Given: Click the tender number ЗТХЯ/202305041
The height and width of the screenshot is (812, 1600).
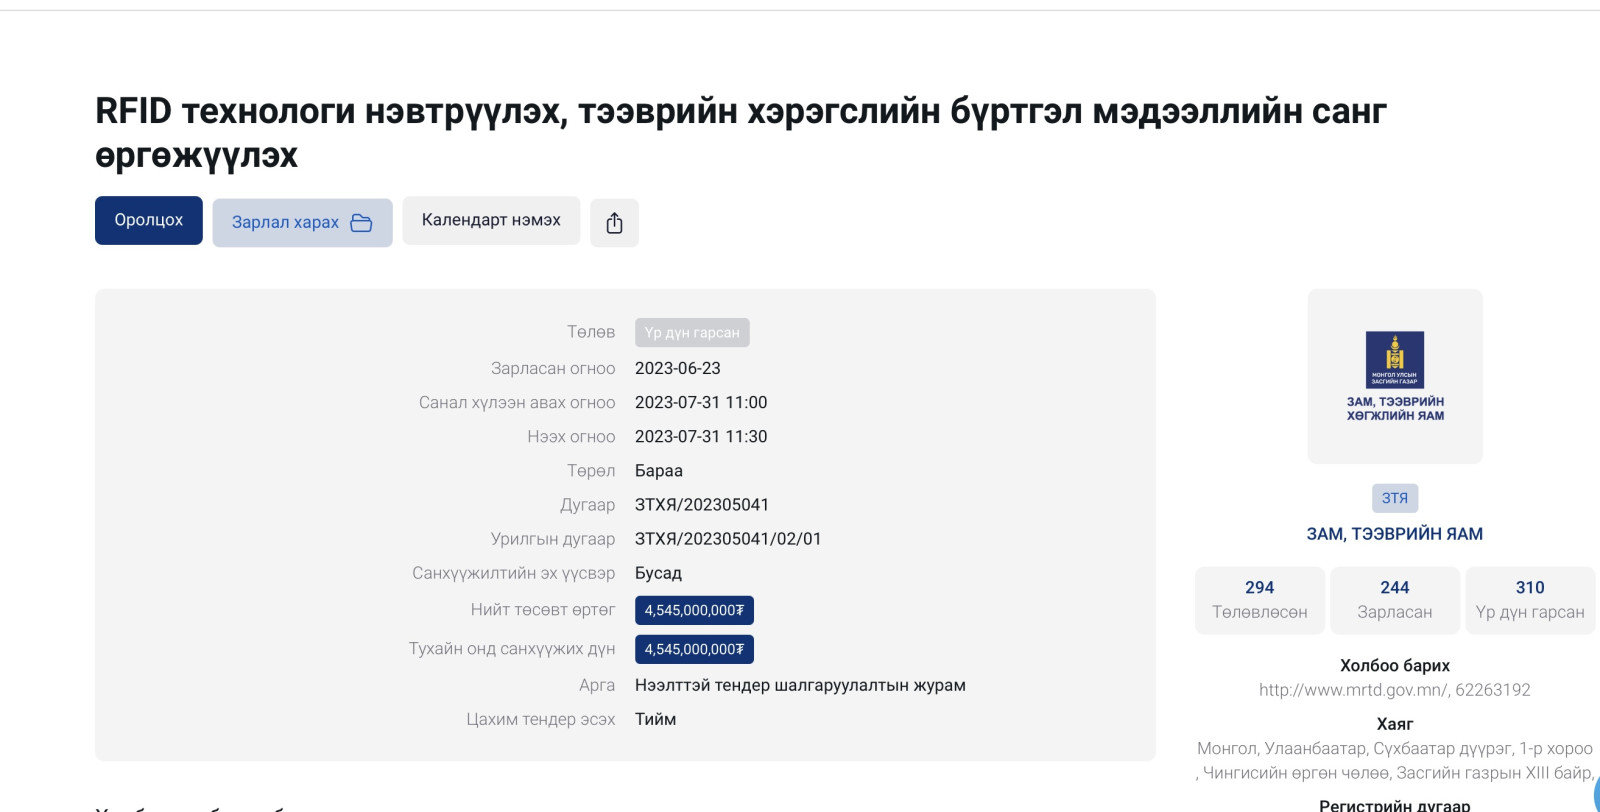Looking at the screenshot, I should [702, 505].
